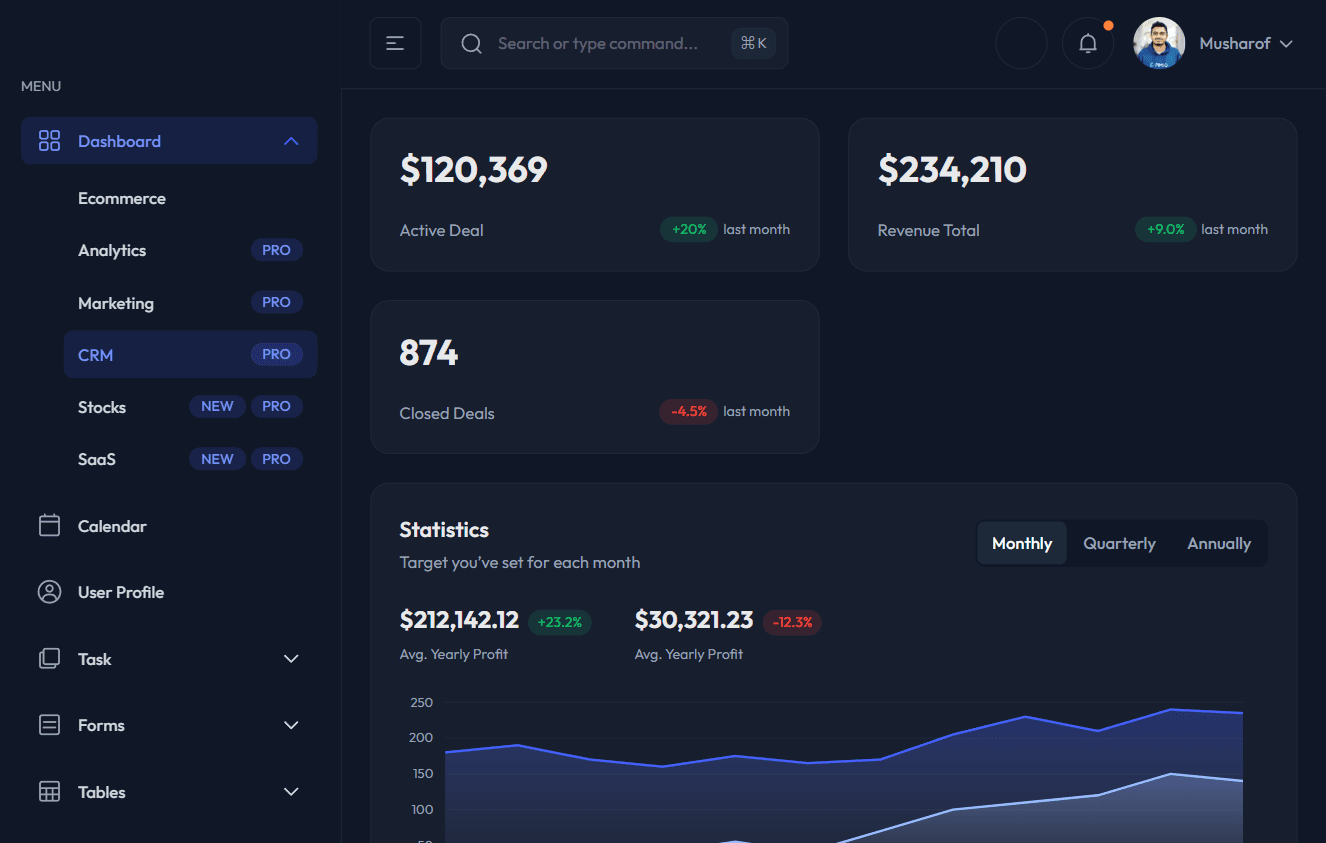Open notifications with the bell icon

(x=1088, y=43)
